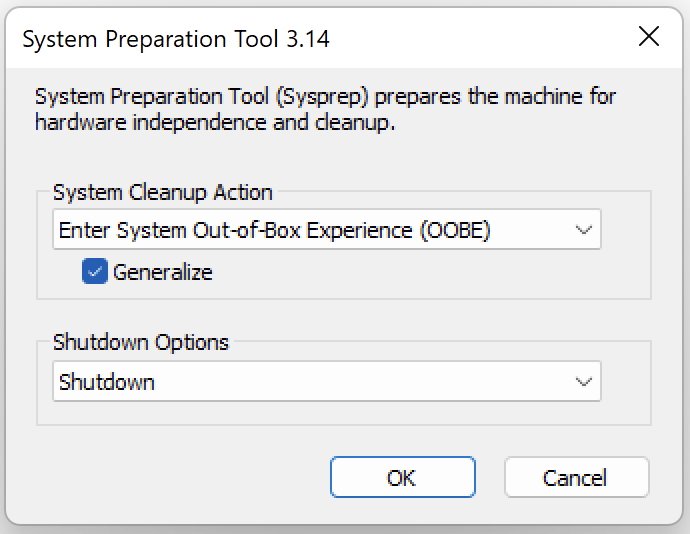Click the 'hardware independence and cleanup' text line

216,123
